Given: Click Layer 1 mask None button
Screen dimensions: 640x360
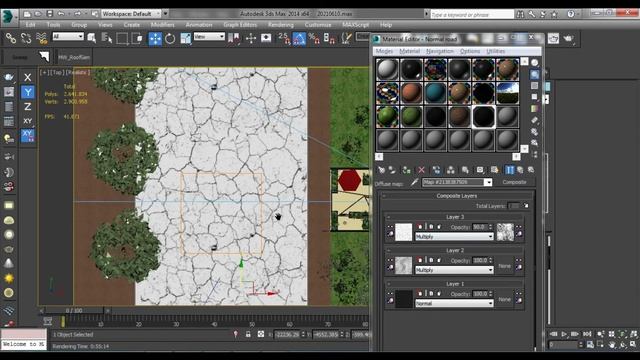Looking at the screenshot, I should pos(504,299).
